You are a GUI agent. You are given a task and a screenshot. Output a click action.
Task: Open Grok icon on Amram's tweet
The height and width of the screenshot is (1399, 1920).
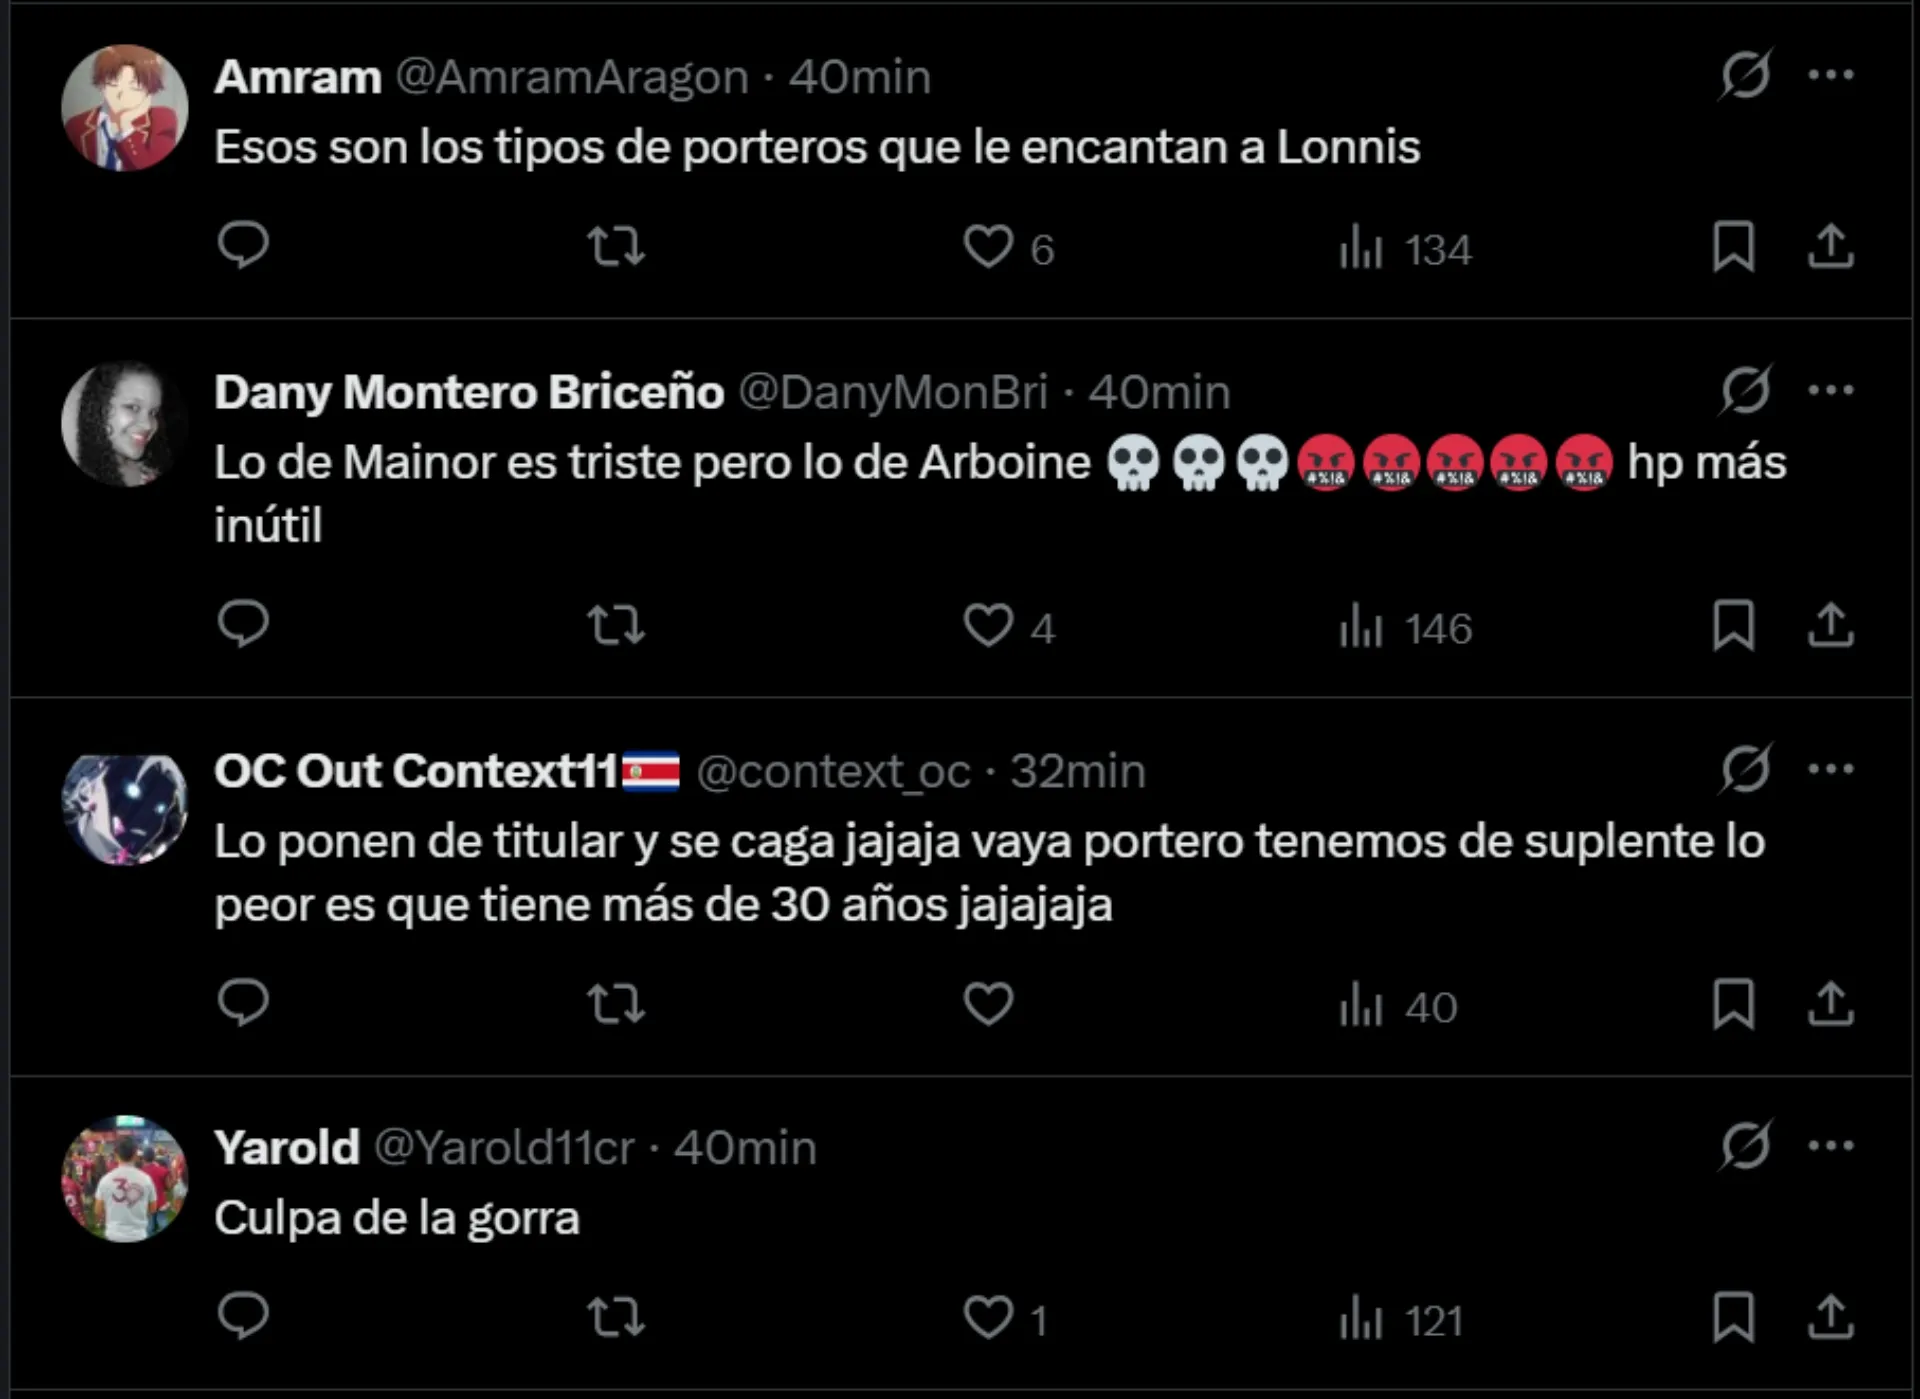(1745, 75)
